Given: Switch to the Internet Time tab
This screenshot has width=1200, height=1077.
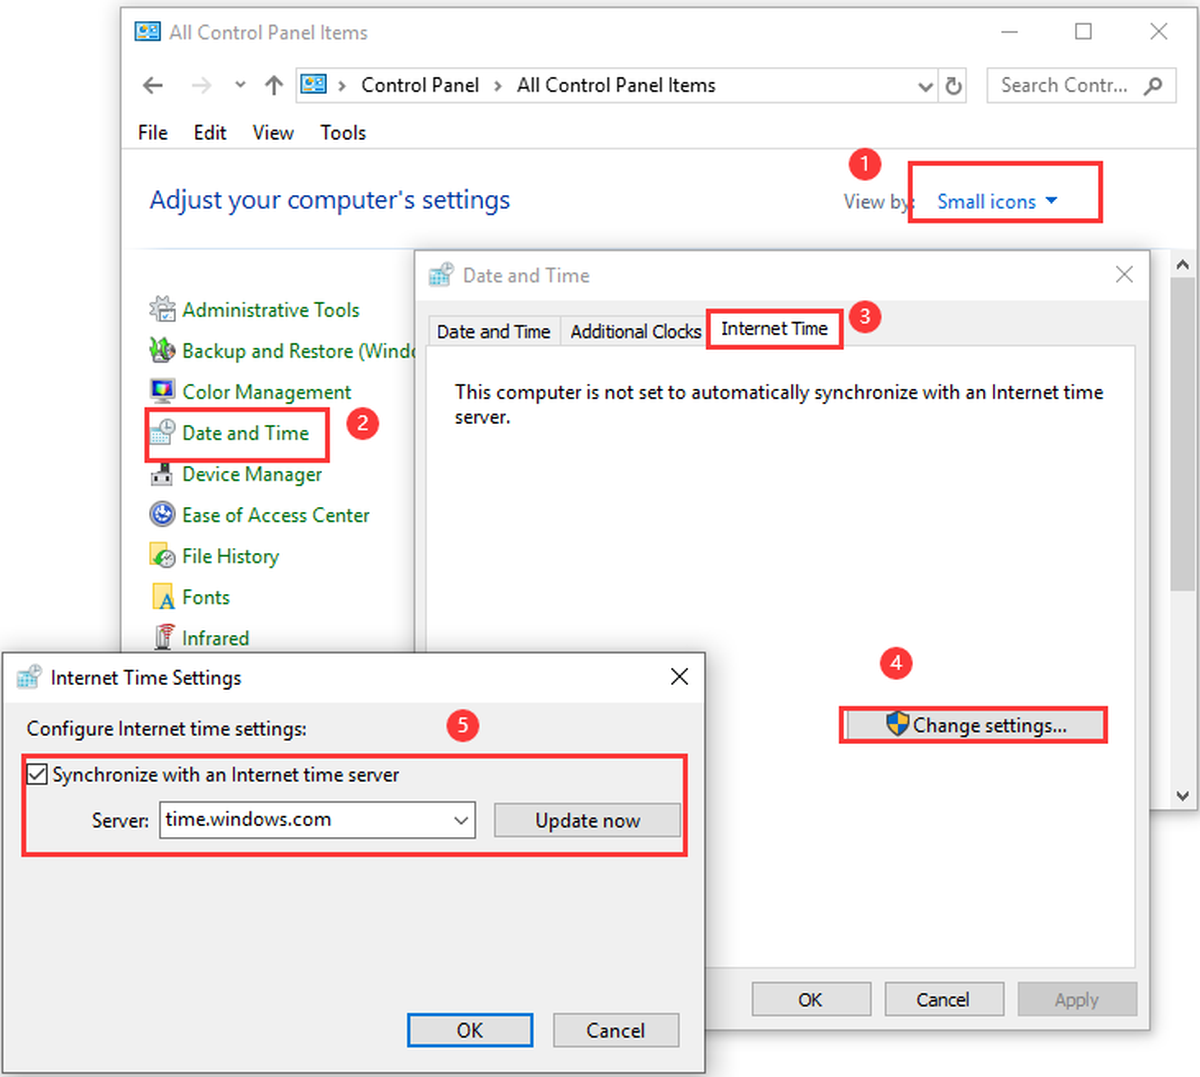Looking at the screenshot, I should click(x=775, y=328).
